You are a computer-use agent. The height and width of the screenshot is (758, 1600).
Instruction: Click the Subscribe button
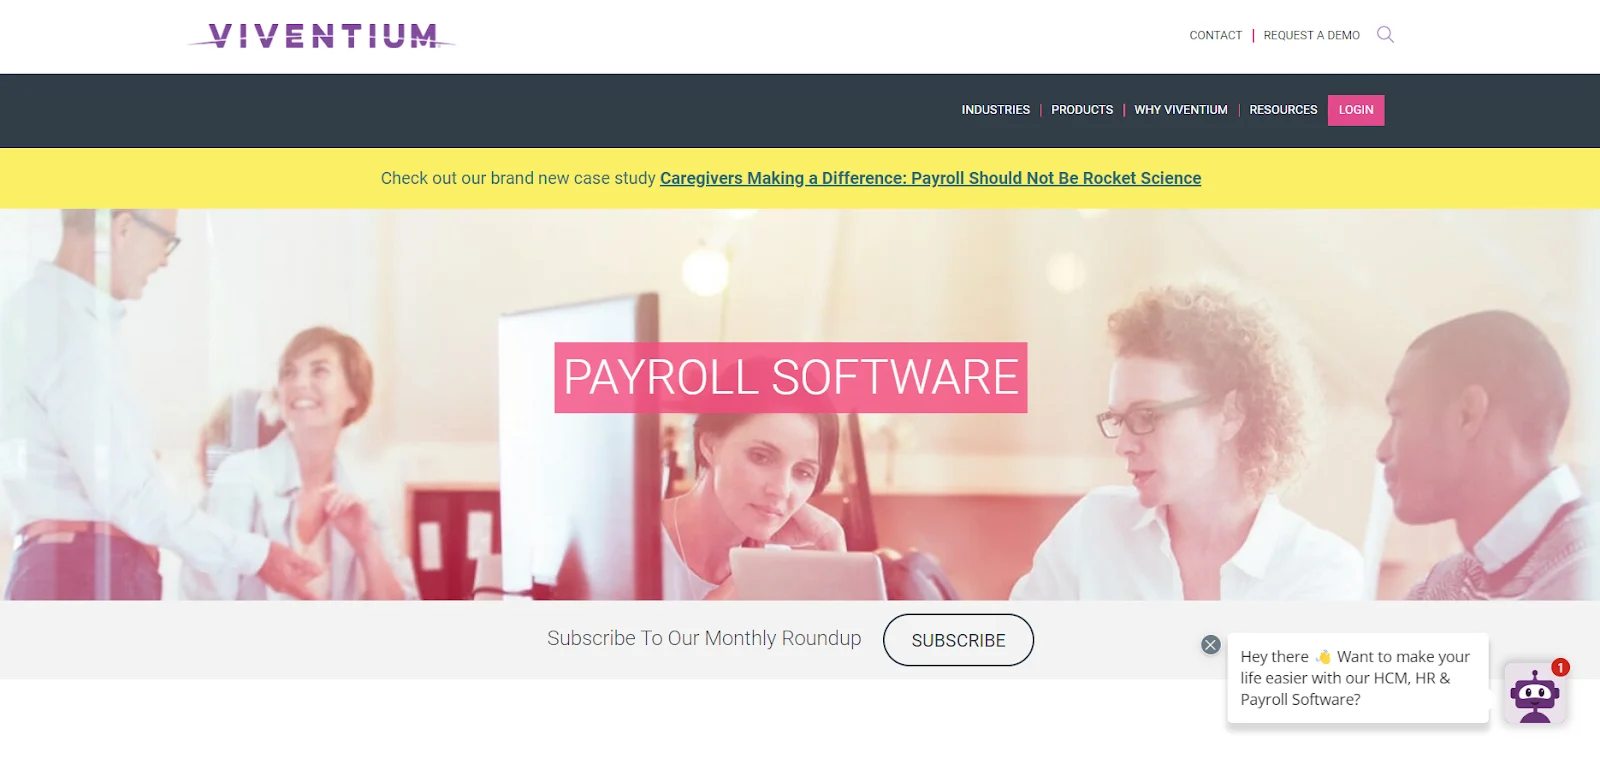coord(958,640)
